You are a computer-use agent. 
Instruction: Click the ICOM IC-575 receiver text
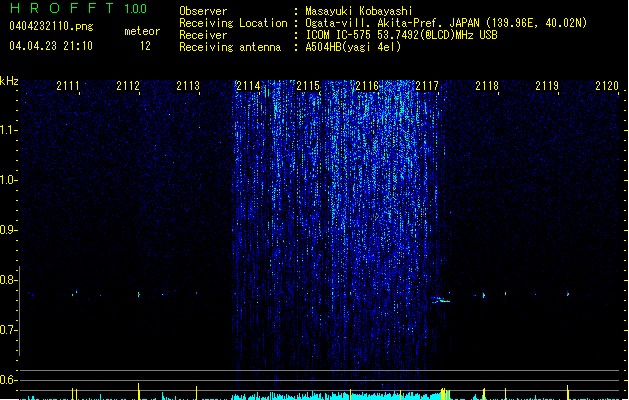pyautogui.click(x=401, y=35)
